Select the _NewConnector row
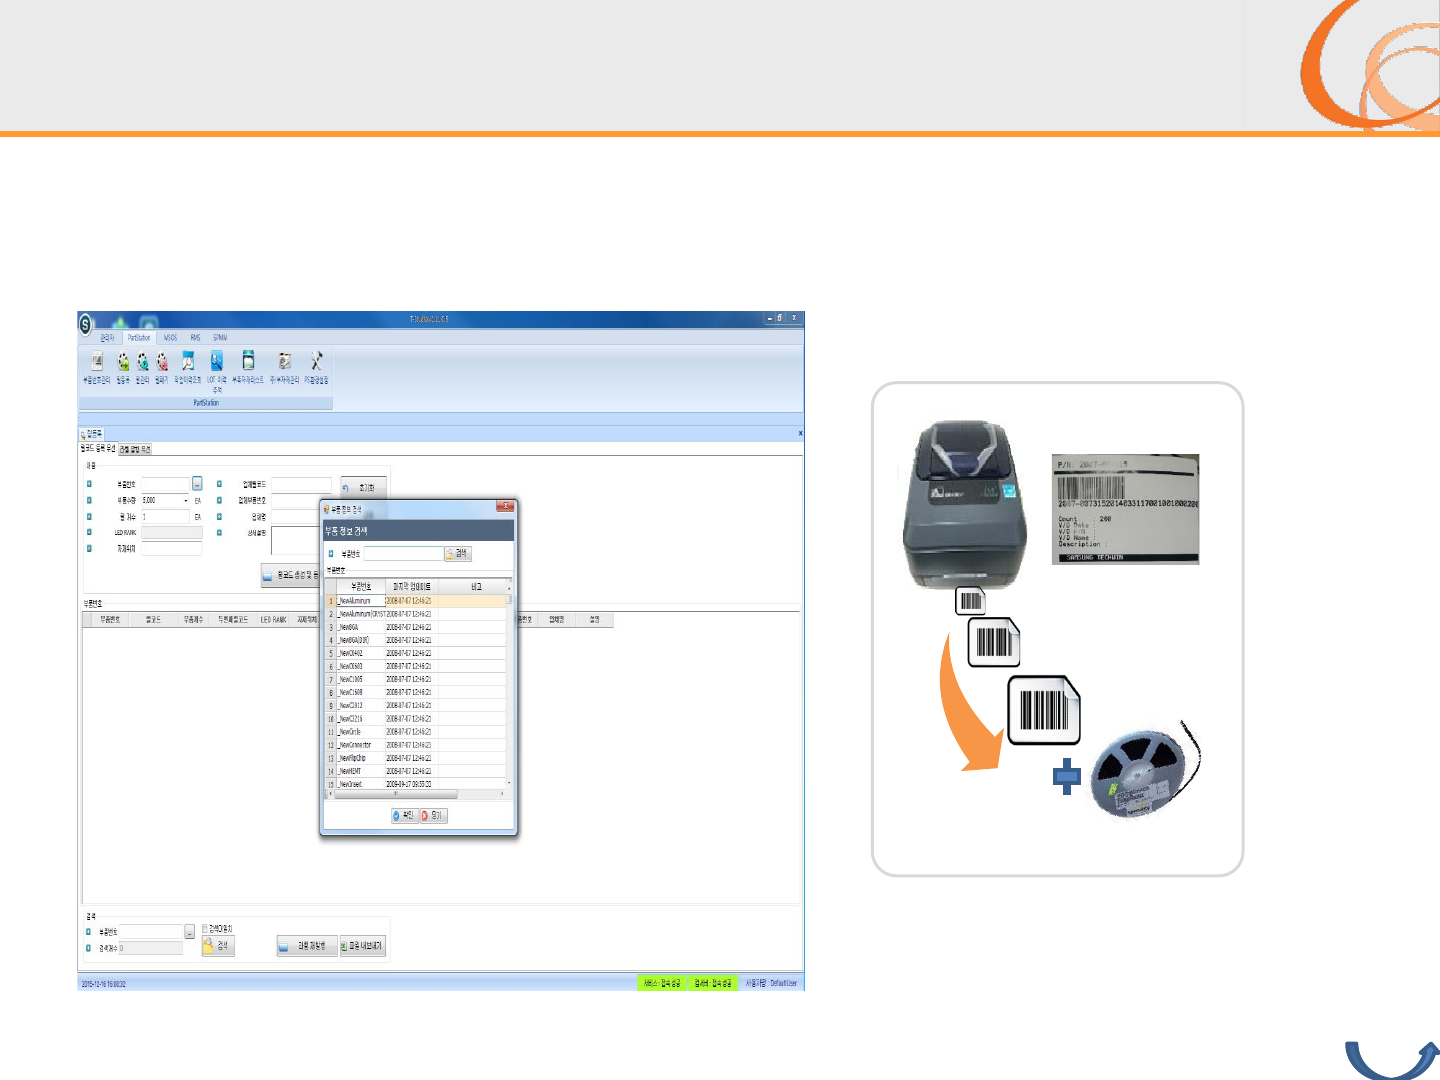This screenshot has height=1080, width=1440. click(416, 745)
